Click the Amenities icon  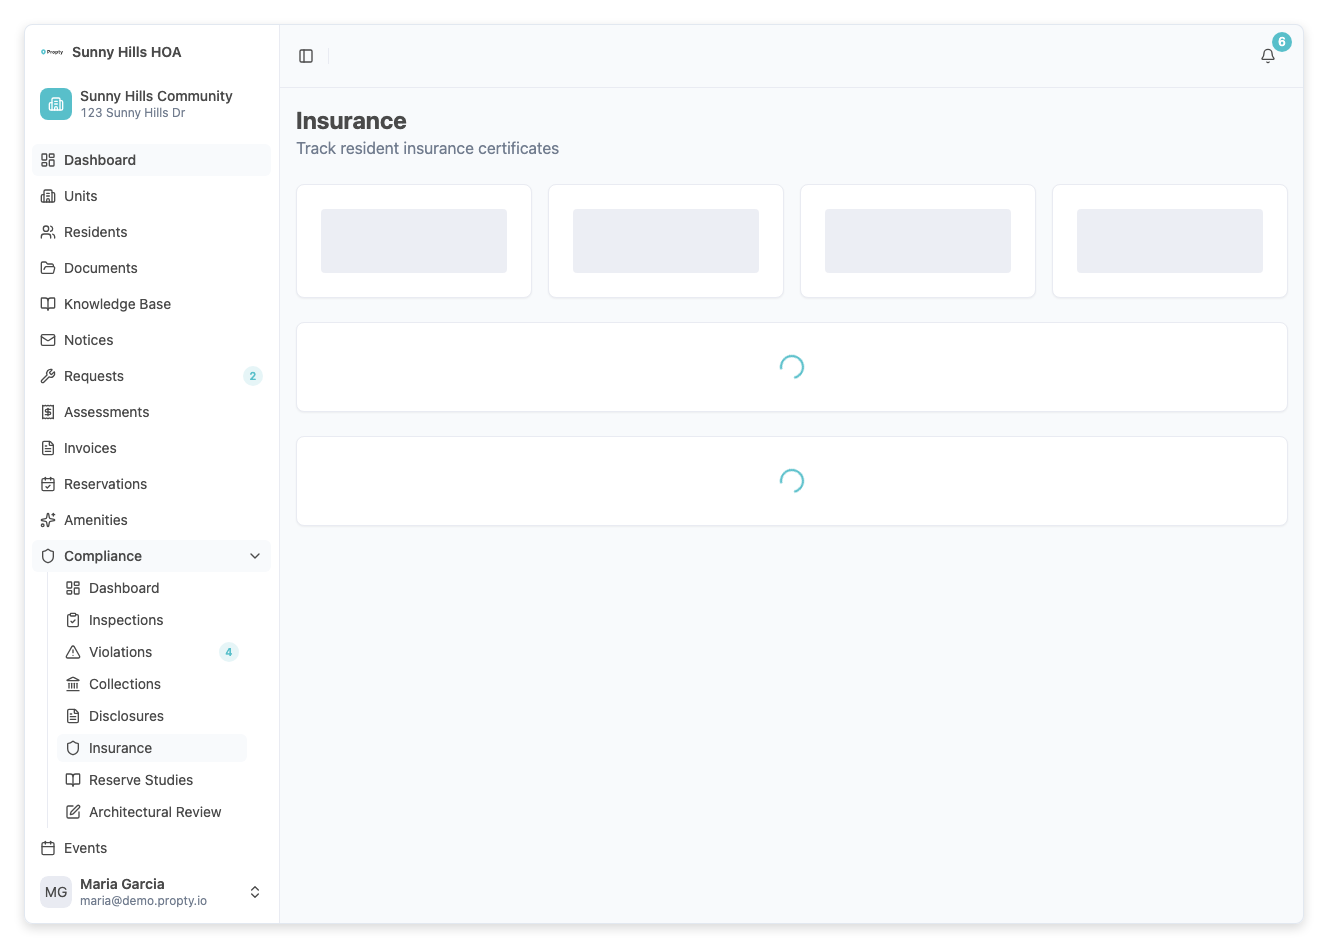click(48, 520)
